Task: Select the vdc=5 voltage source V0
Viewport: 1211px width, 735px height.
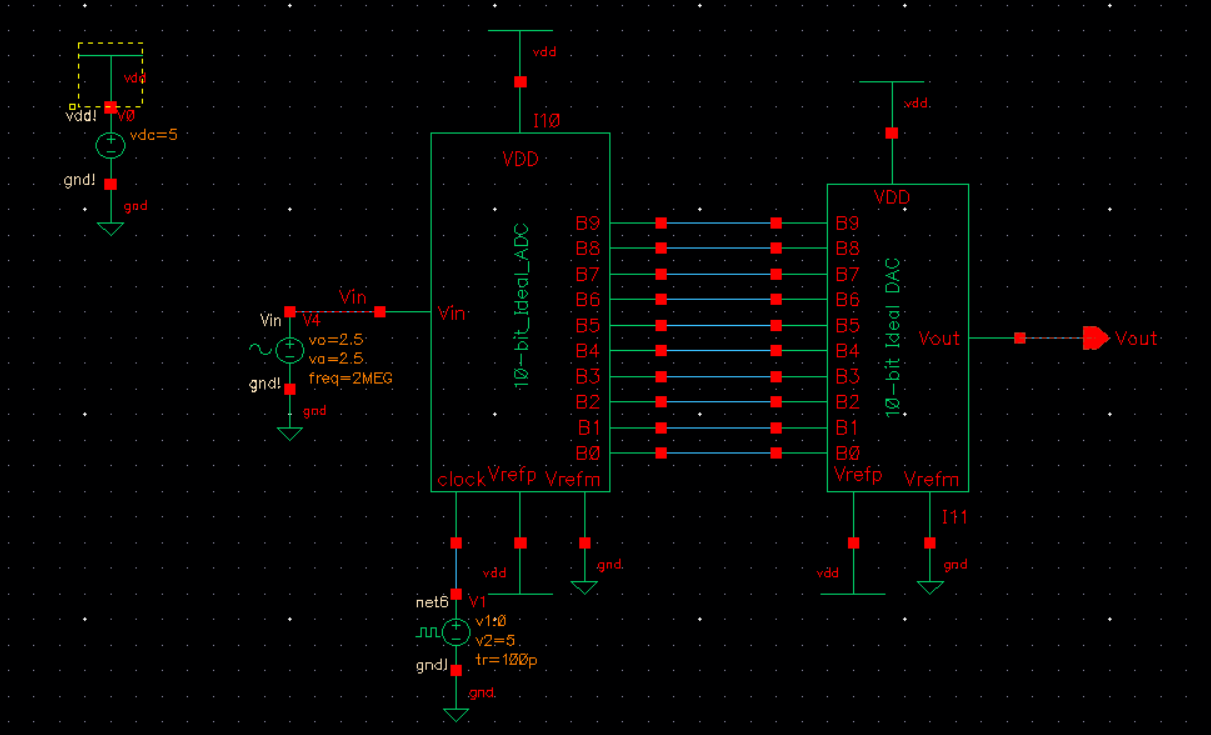Action: tap(110, 143)
